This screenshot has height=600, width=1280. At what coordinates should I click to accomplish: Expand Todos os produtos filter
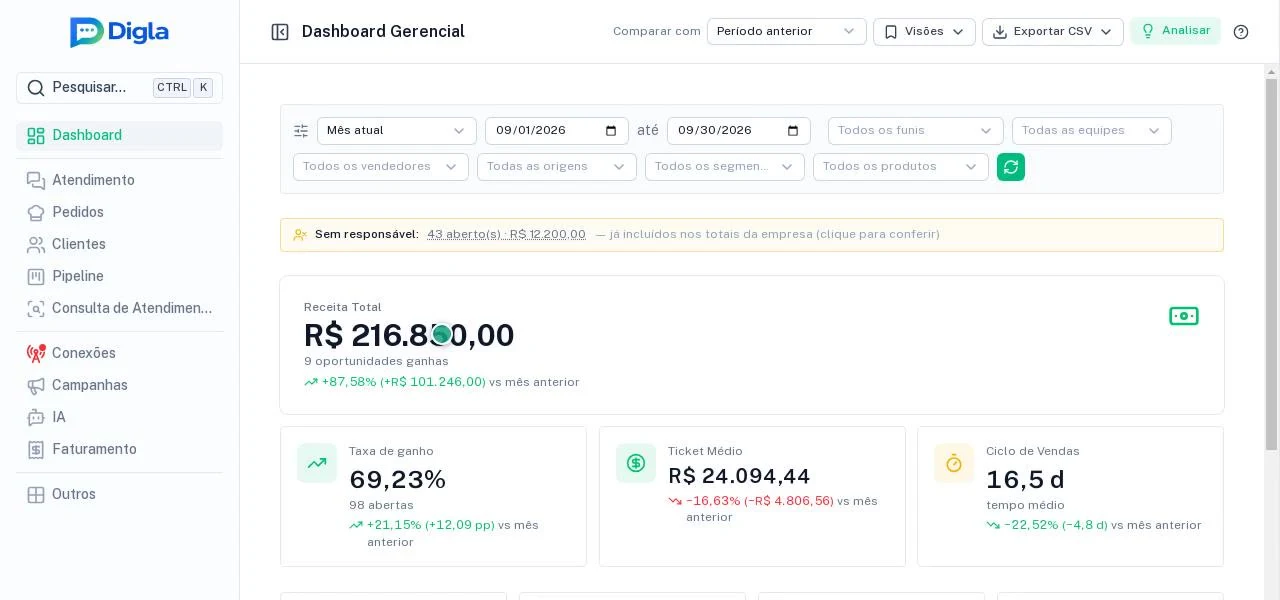tap(901, 167)
